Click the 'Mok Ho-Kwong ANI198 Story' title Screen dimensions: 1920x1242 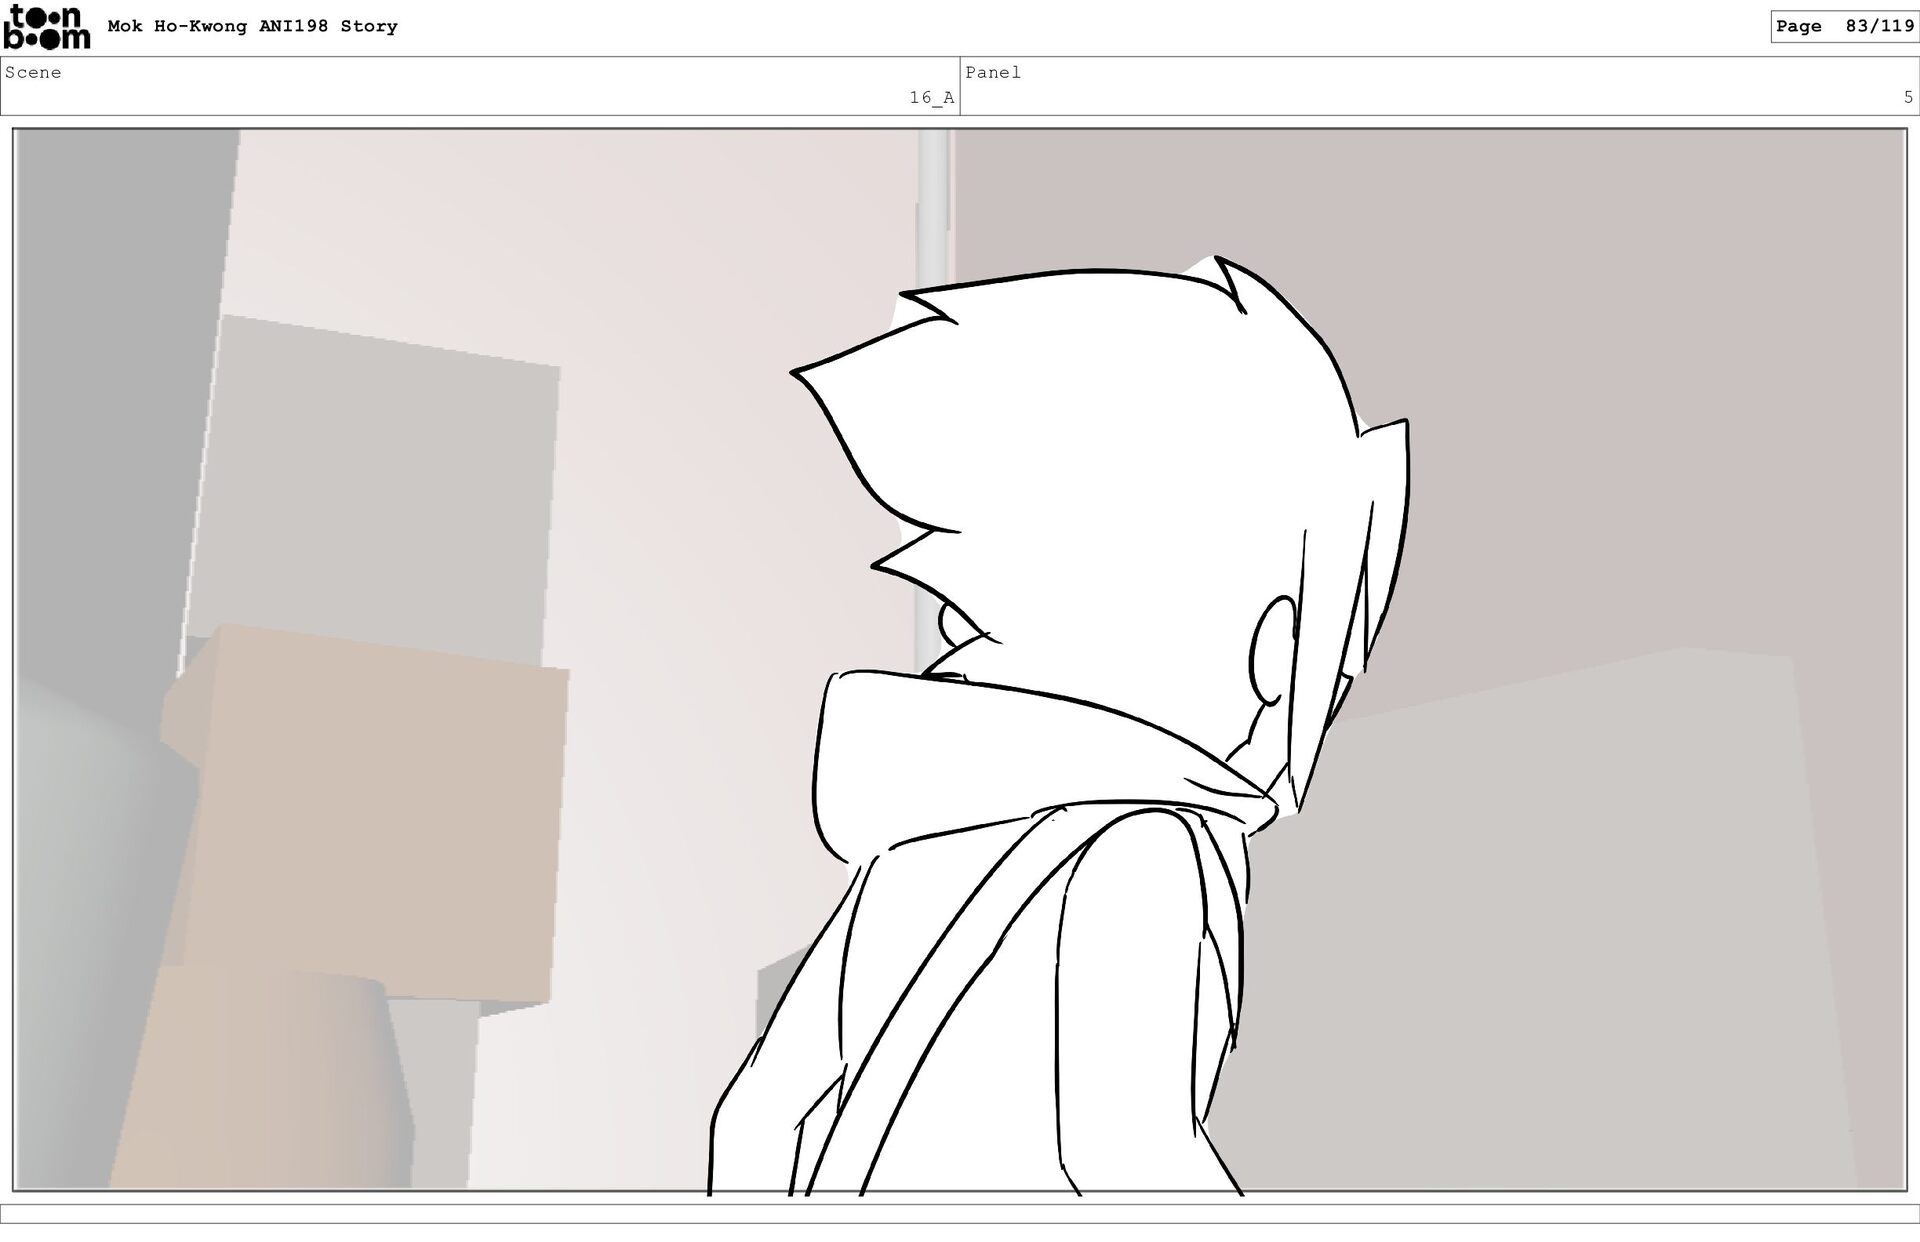[x=252, y=26]
